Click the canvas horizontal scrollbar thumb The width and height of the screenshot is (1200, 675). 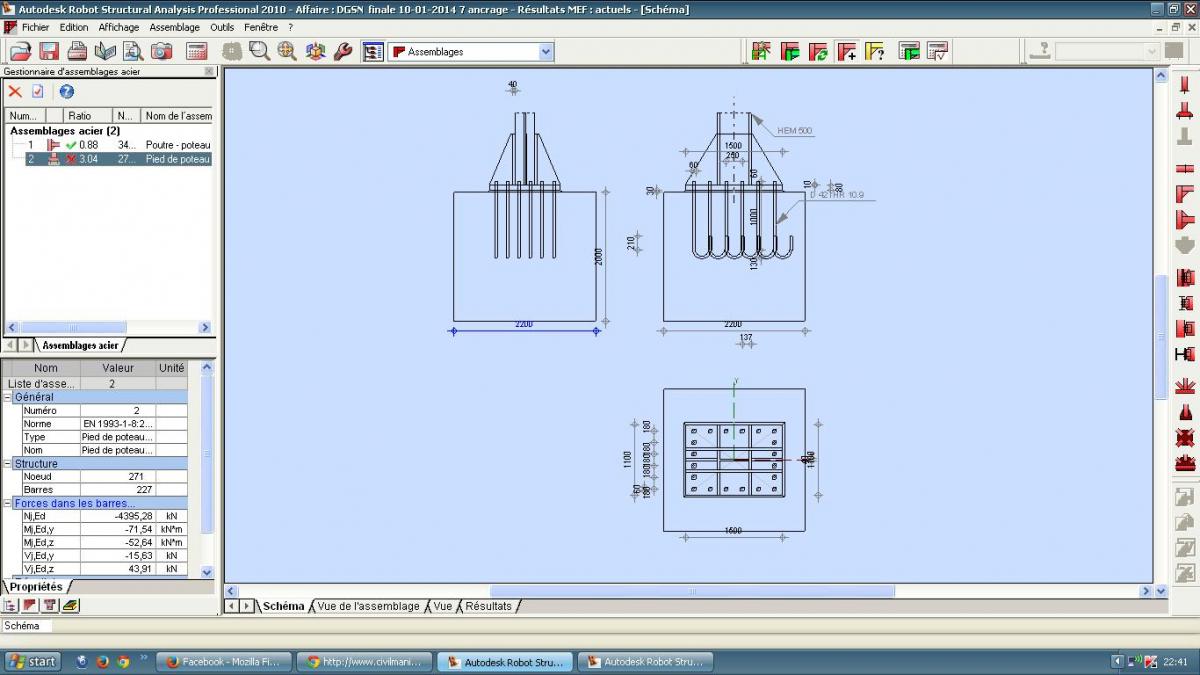coord(692,592)
